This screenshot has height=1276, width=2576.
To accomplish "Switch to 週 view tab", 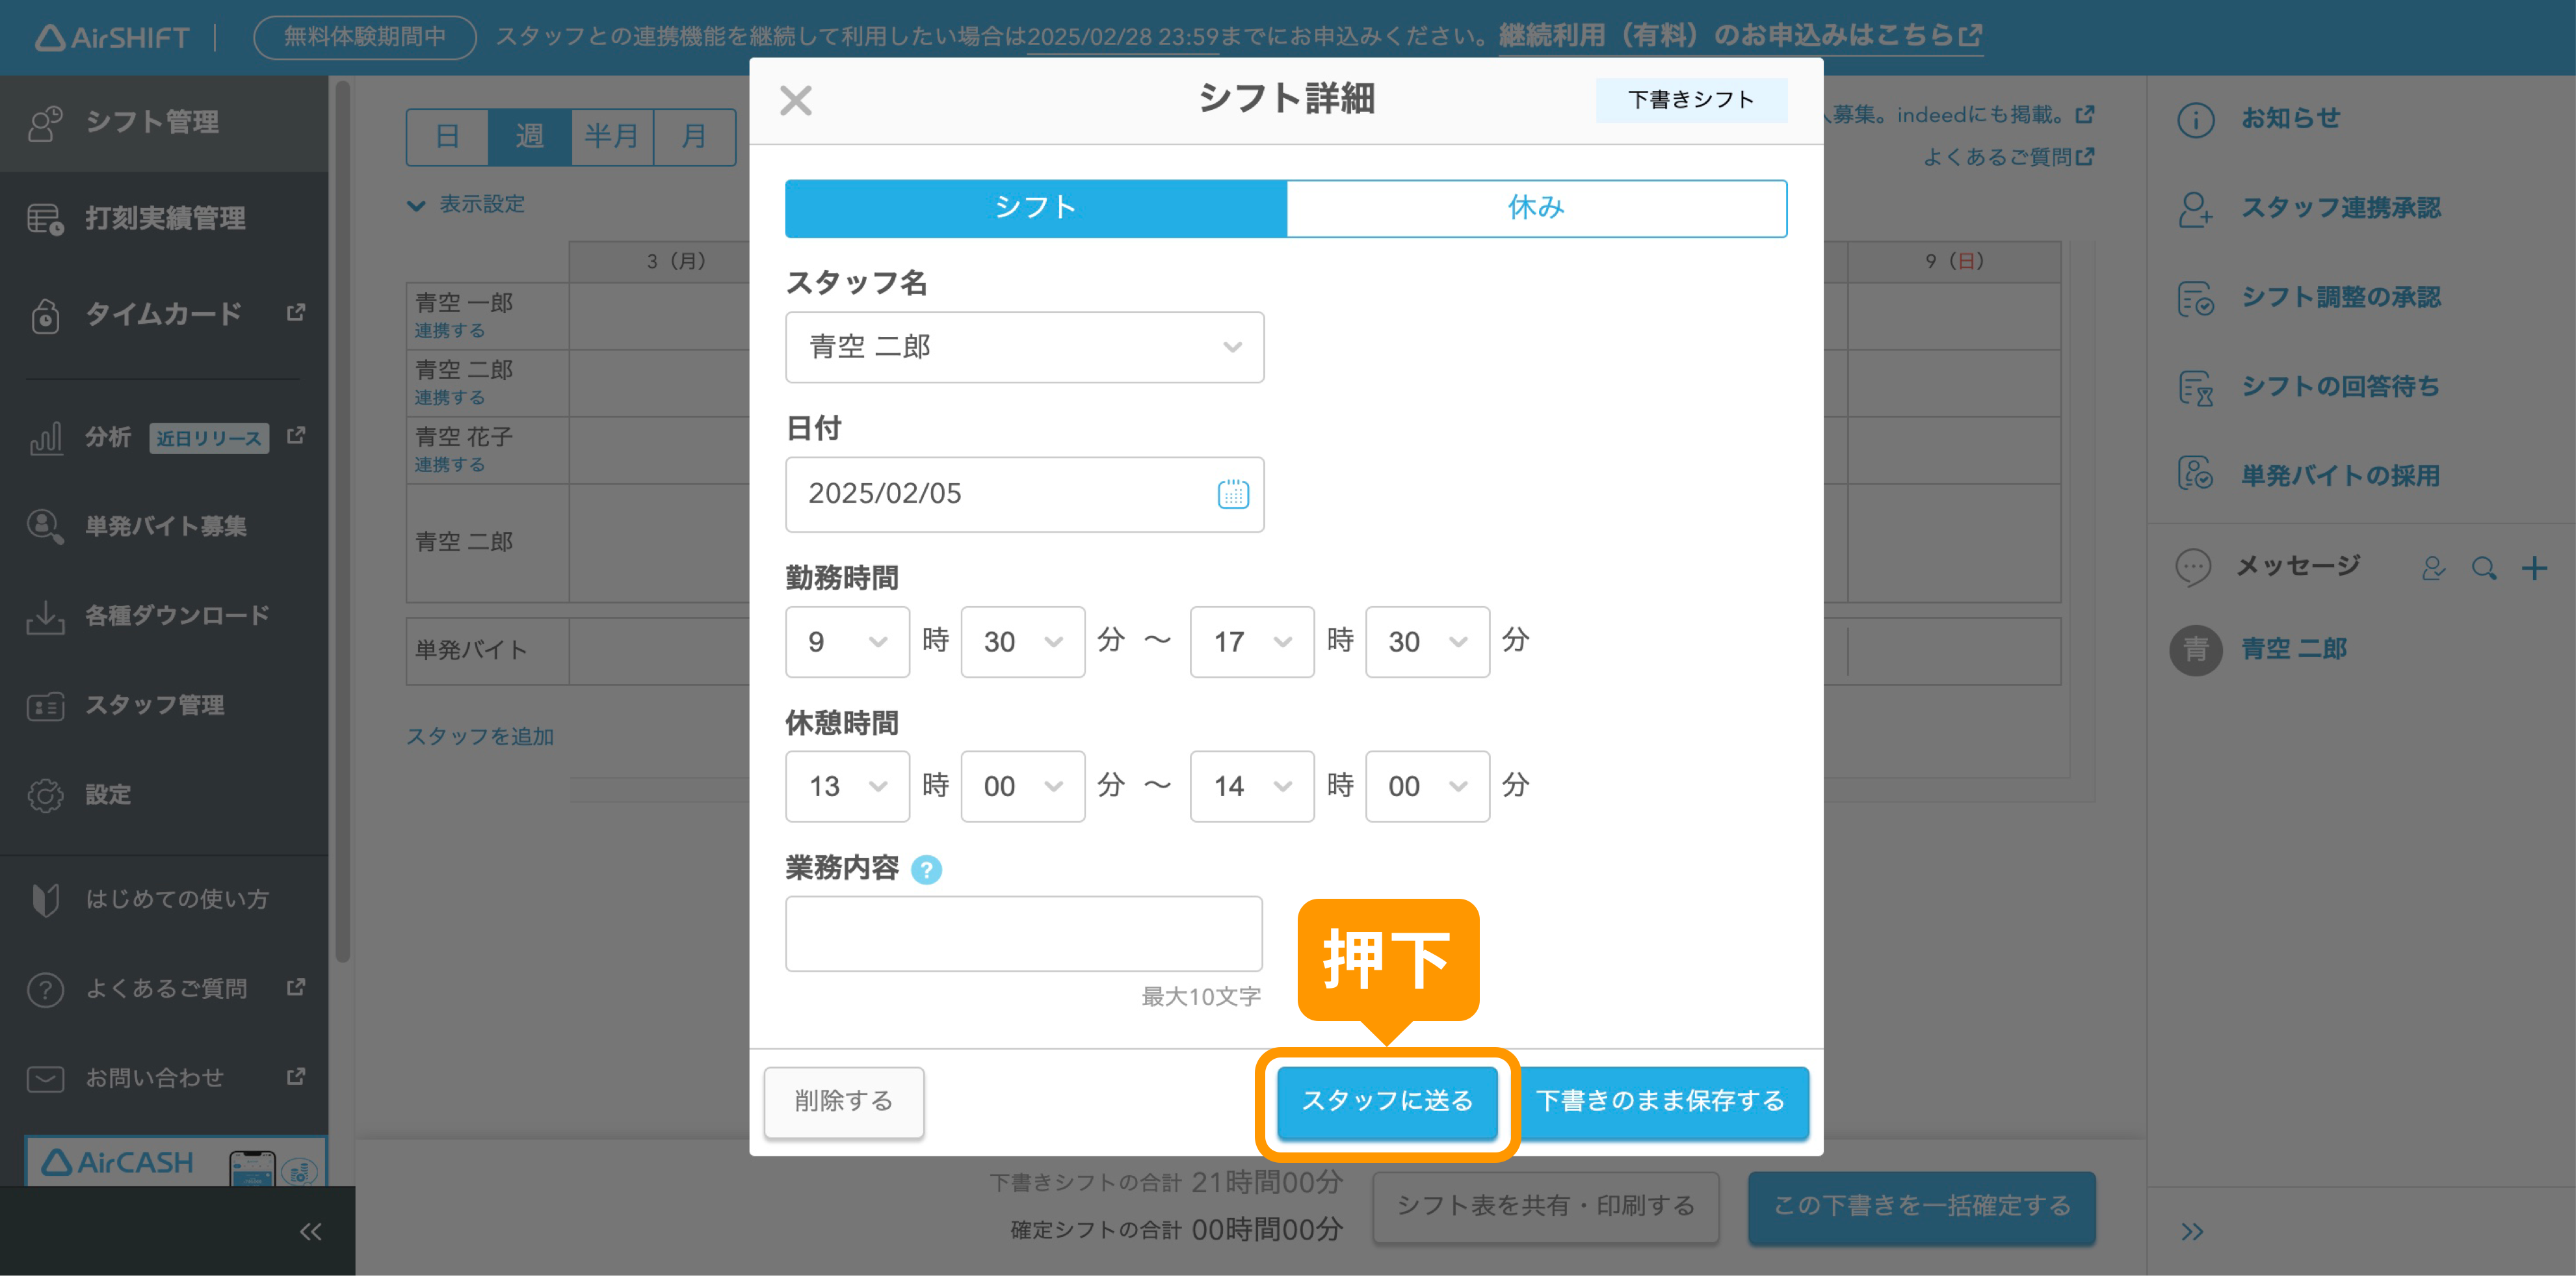I will (x=529, y=137).
